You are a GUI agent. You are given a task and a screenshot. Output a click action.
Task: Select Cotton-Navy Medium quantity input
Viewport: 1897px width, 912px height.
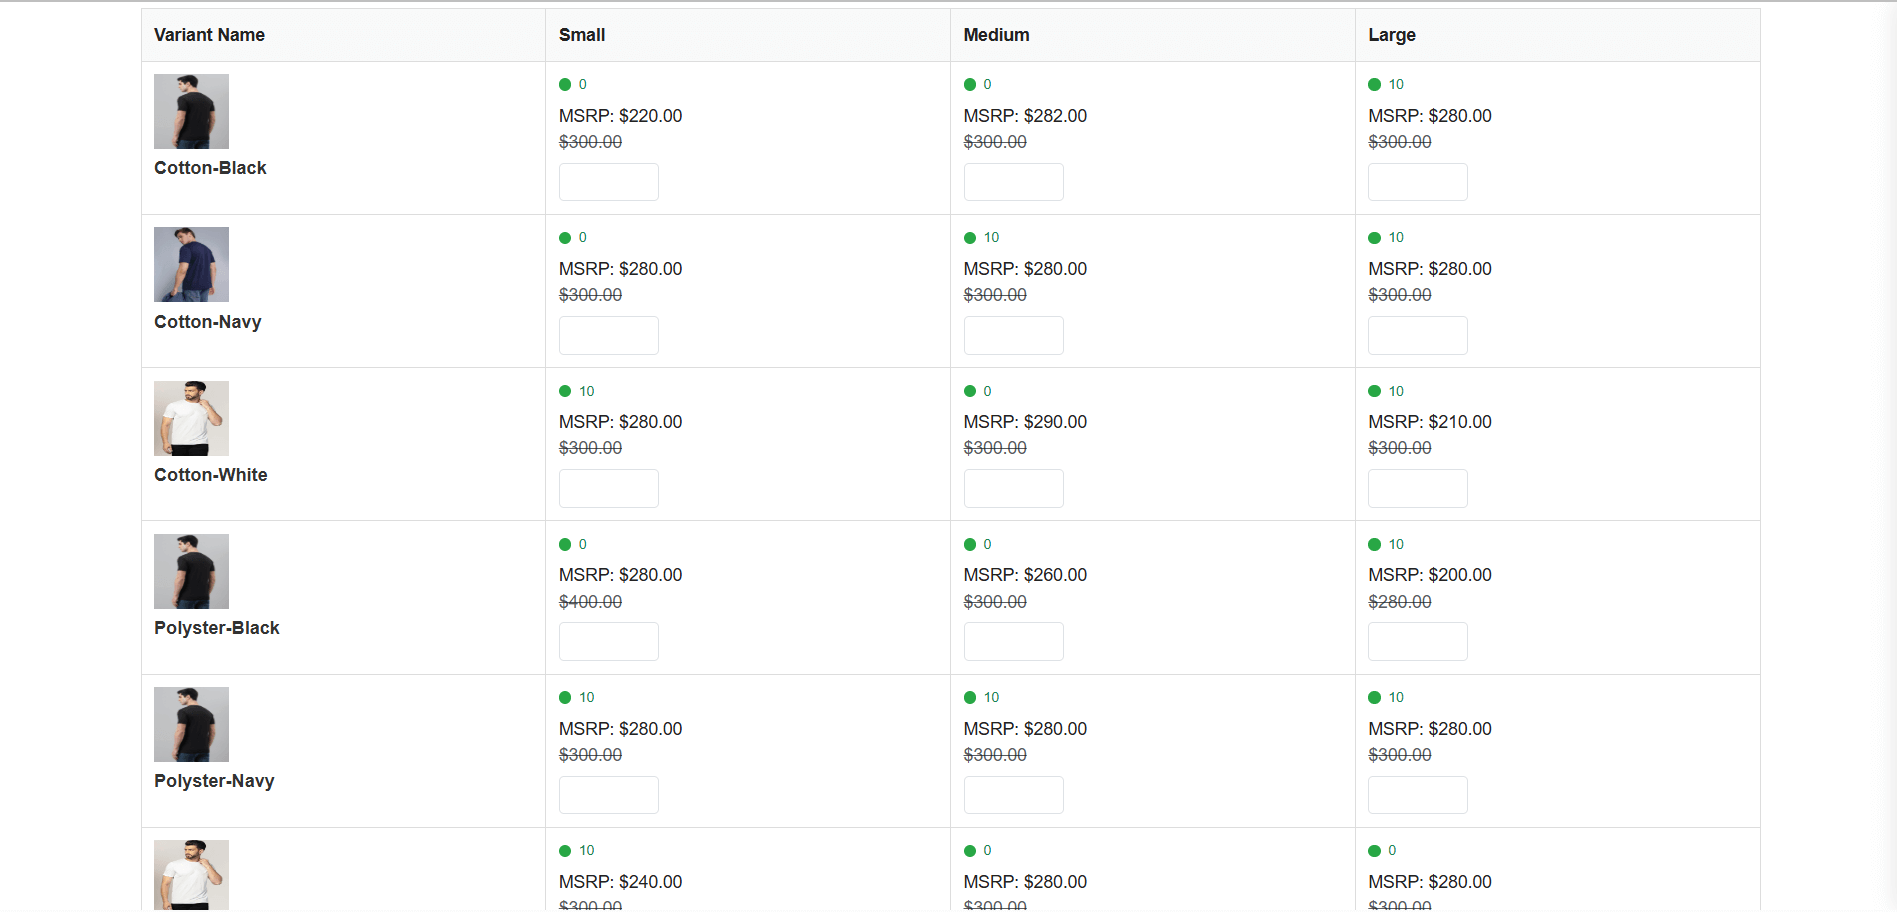click(x=1013, y=335)
